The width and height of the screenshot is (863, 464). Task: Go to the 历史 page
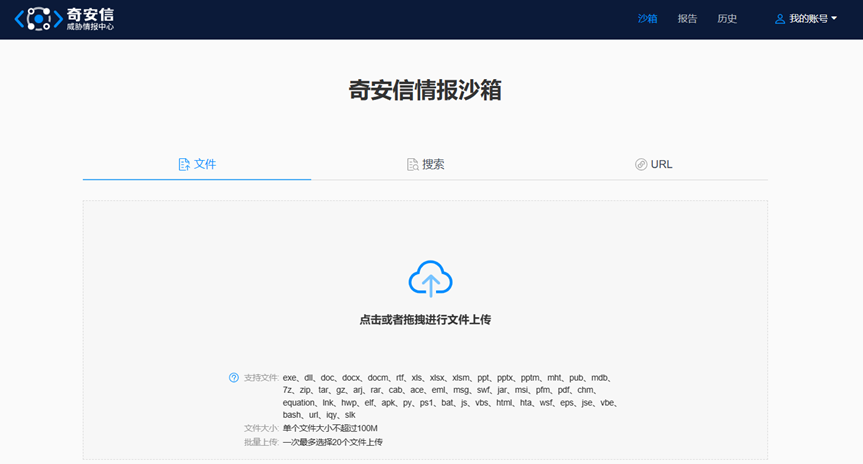coord(727,19)
